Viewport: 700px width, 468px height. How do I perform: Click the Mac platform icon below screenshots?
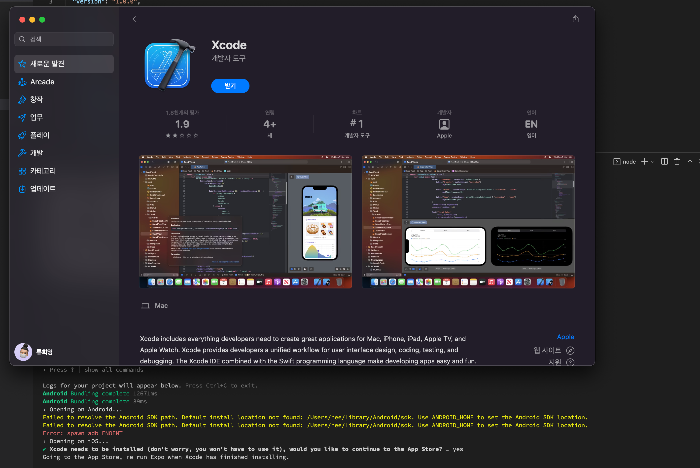pos(145,305)
